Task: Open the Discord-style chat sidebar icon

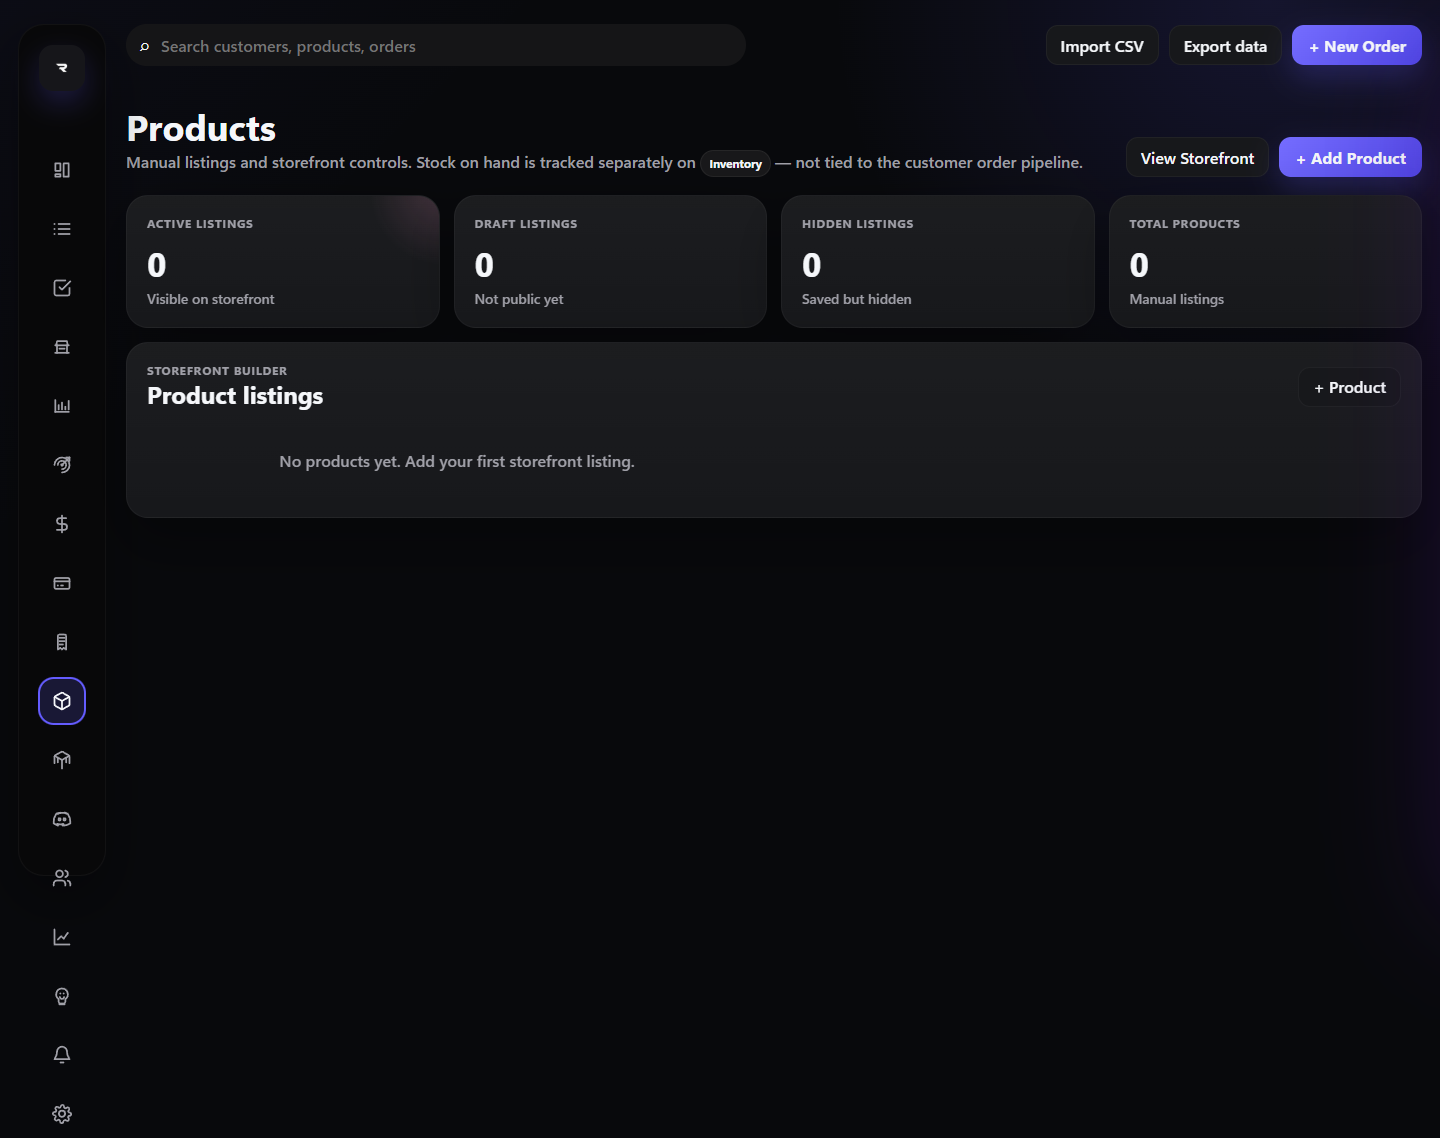Action: point(62,819)
